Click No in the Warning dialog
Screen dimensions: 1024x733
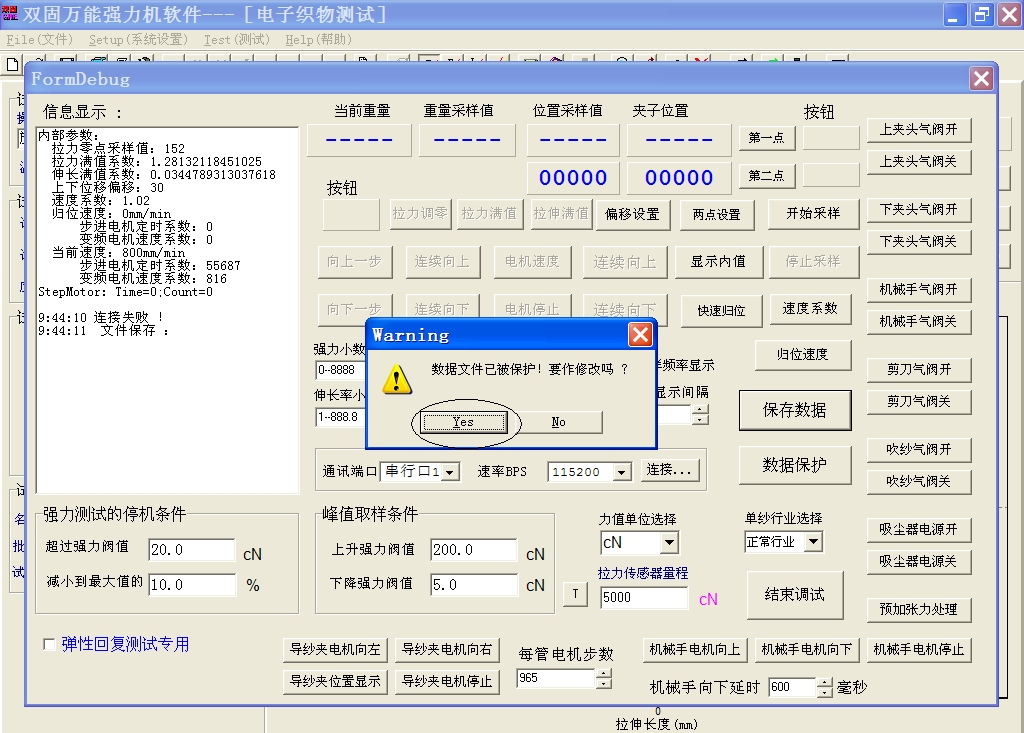coord(558,422)
